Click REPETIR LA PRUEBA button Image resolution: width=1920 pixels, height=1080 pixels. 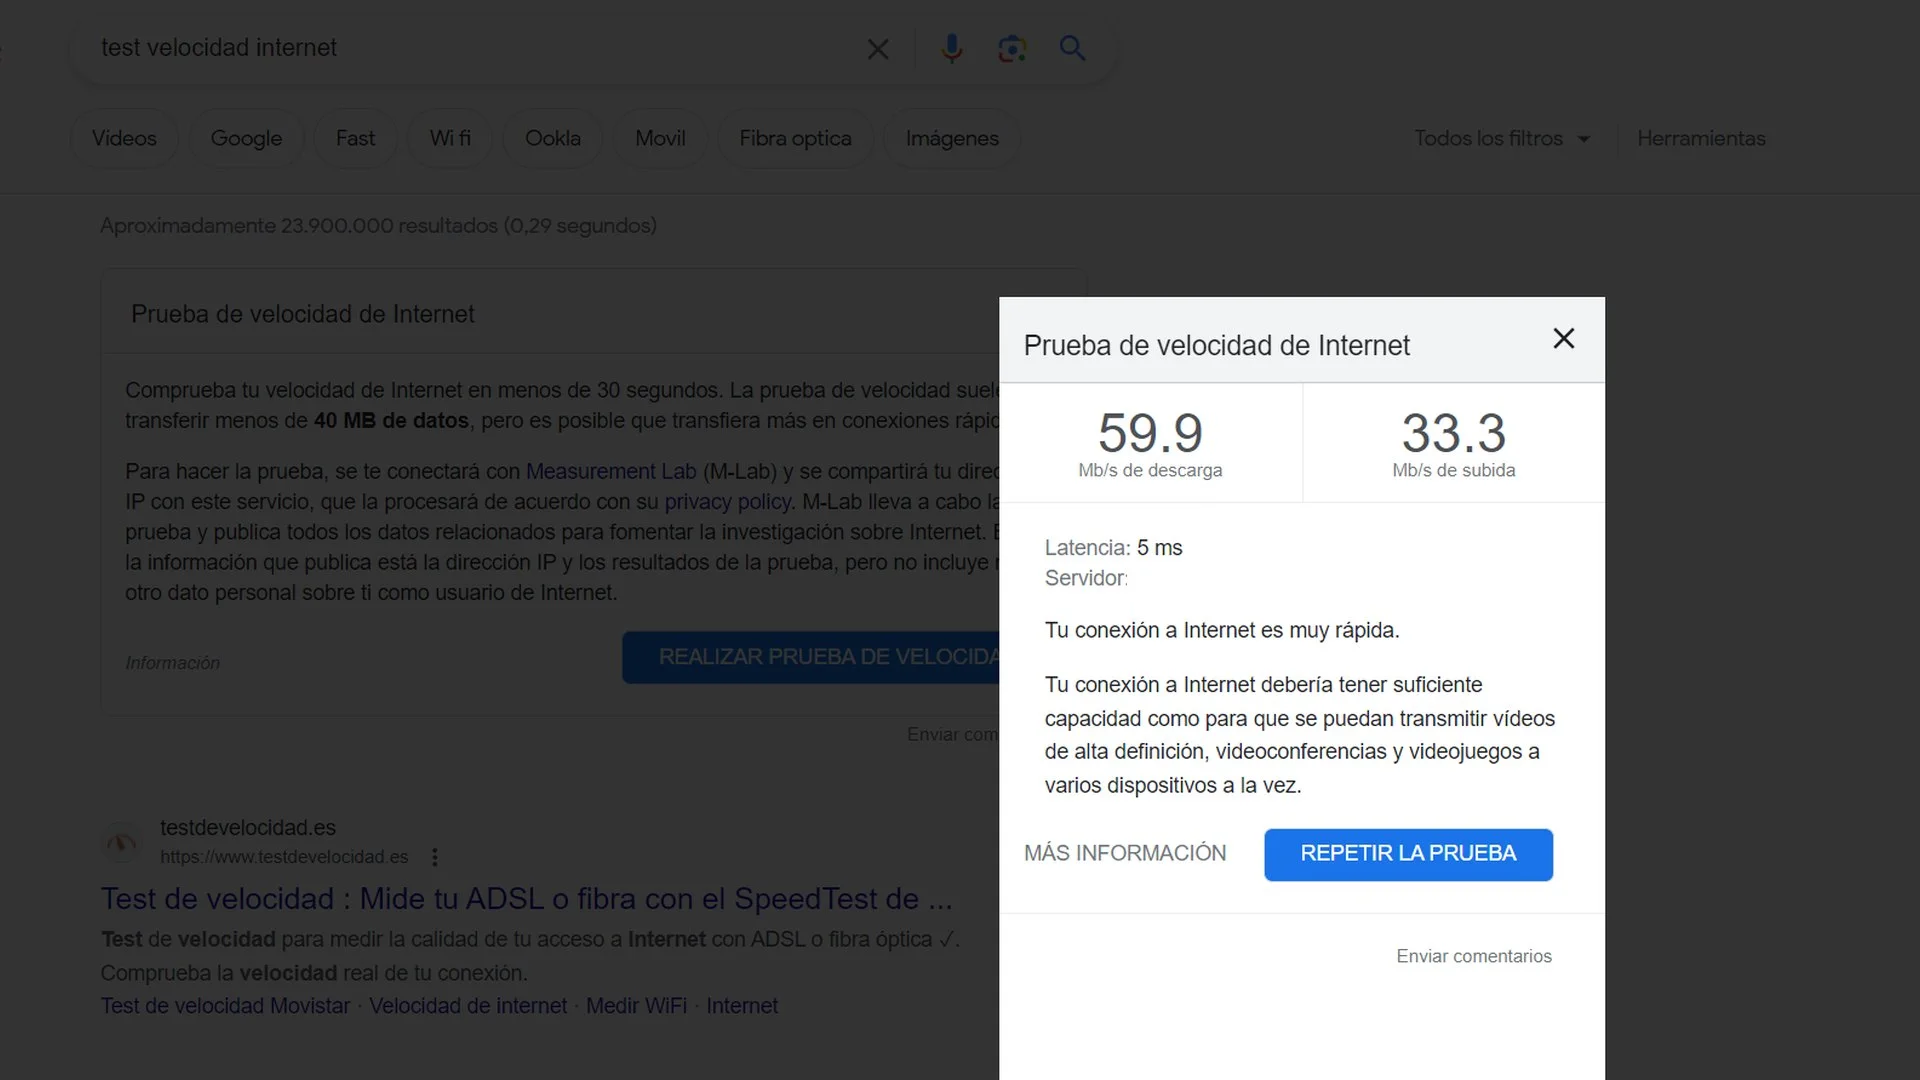(1408, 854)
